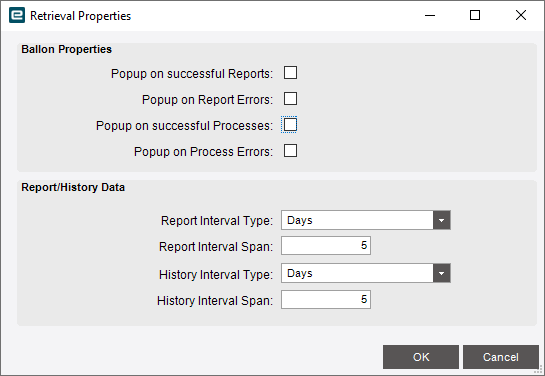Click the Popup on successful Reports label
Image resolution: width=545 pixels, height=376 pixels.
[192, 74]
